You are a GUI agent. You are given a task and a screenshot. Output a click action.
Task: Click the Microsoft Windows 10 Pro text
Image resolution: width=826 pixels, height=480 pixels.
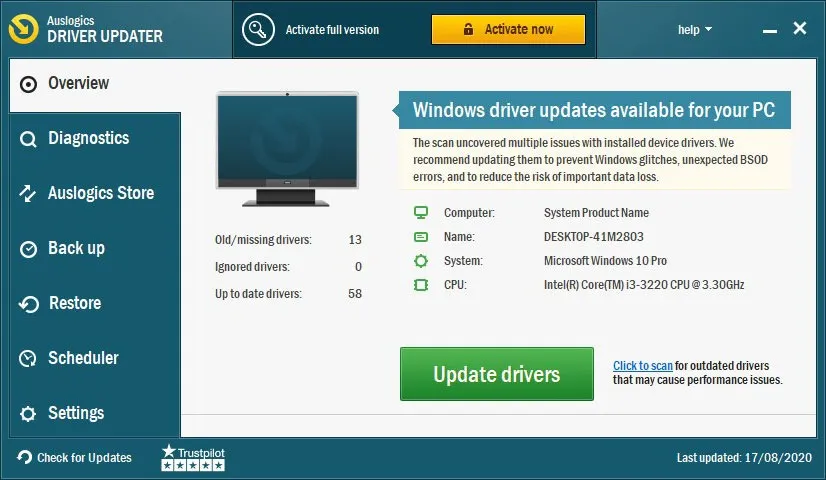coord(605,261)
